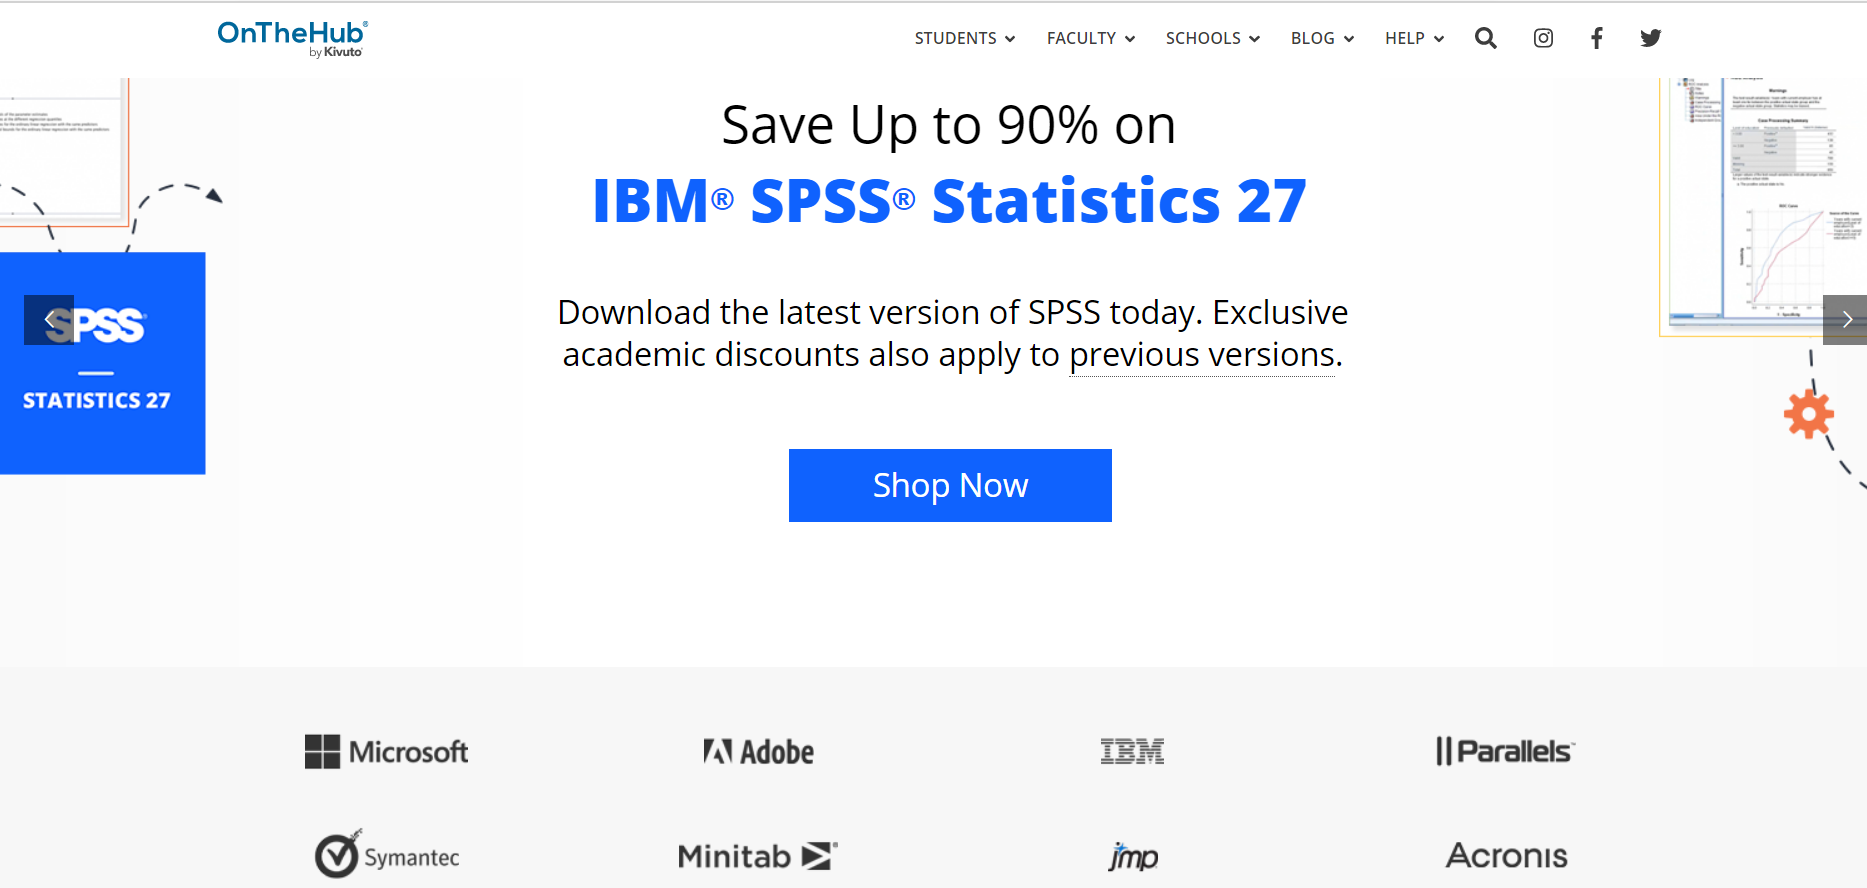Open the Facebook icon link
Image resolution: width=1867 pixels, height=888 pixels.
pyautogui.click(x=1597, y=38)
